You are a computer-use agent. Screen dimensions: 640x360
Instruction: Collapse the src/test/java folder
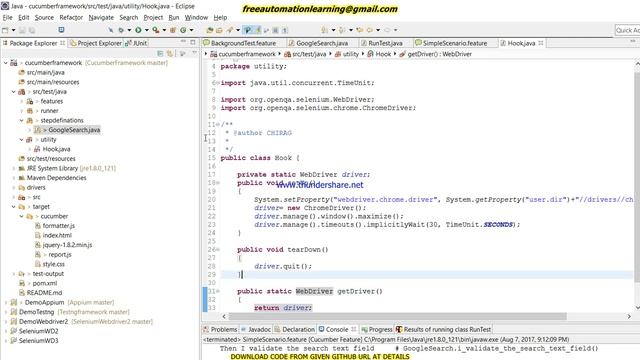pyautogui.click(x=13, y=92)
